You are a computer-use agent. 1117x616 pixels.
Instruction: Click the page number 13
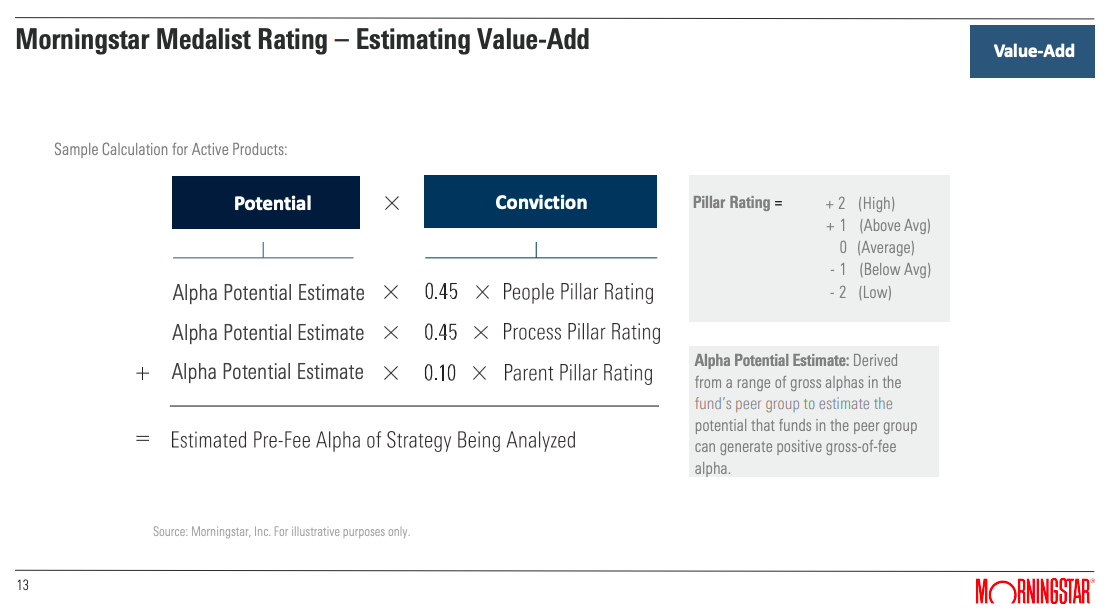23,585
